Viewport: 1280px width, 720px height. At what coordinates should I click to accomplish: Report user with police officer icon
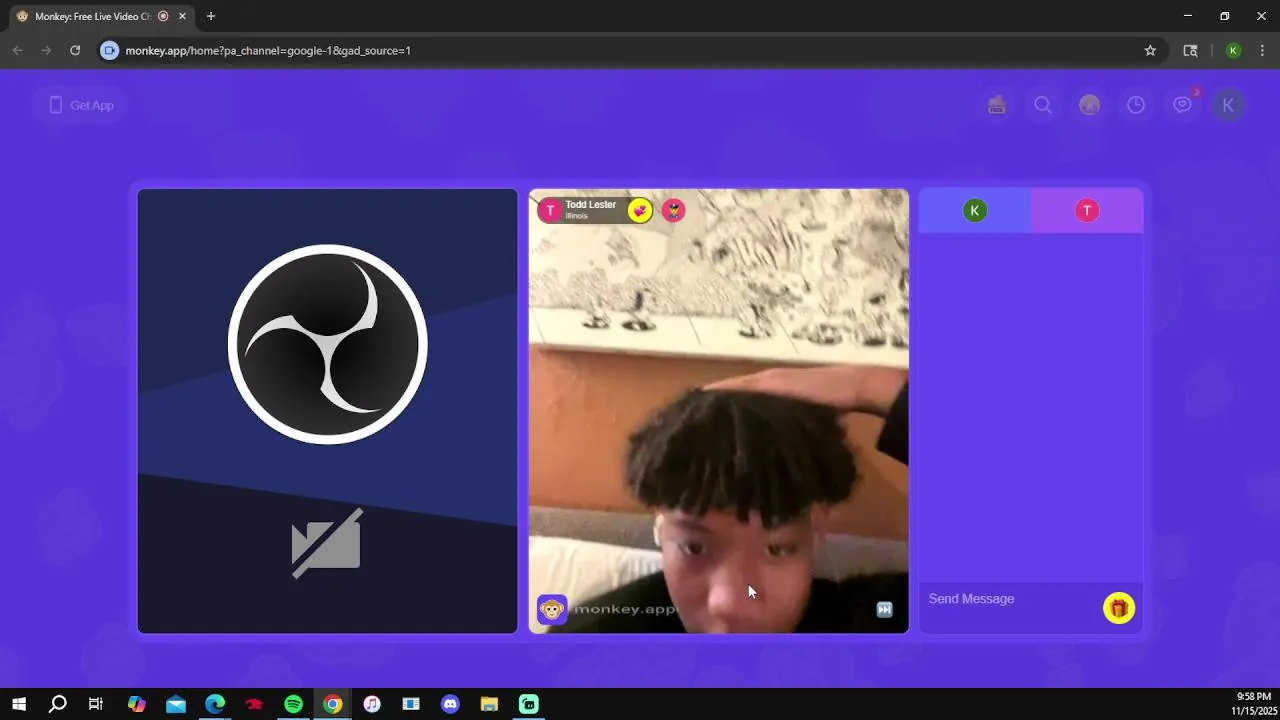point(674,210)
